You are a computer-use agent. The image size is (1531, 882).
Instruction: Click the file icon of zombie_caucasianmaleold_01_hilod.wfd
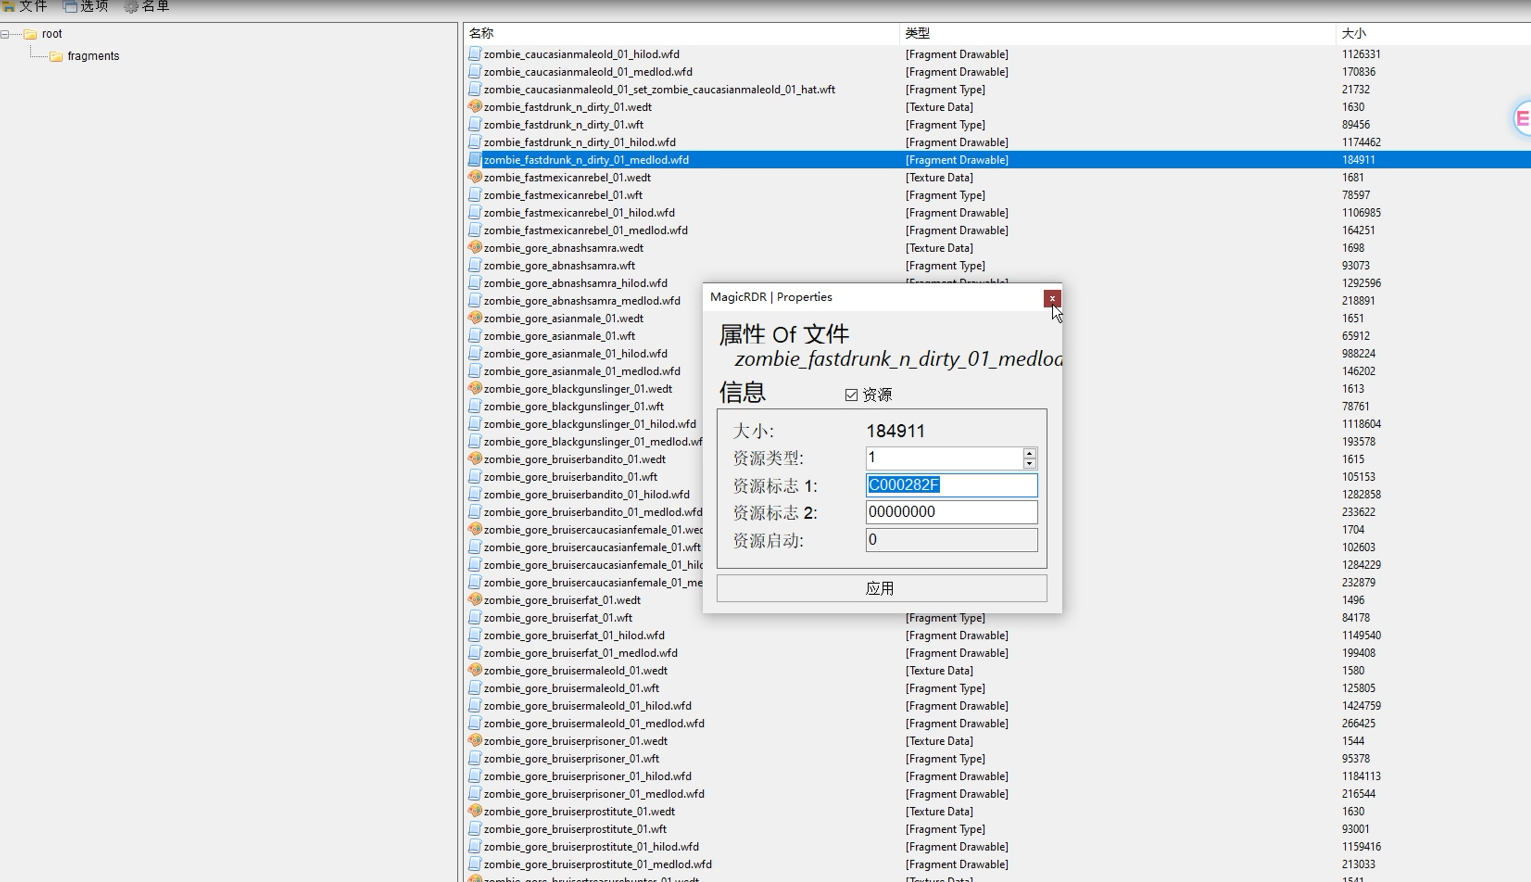(x=475, y=54)
